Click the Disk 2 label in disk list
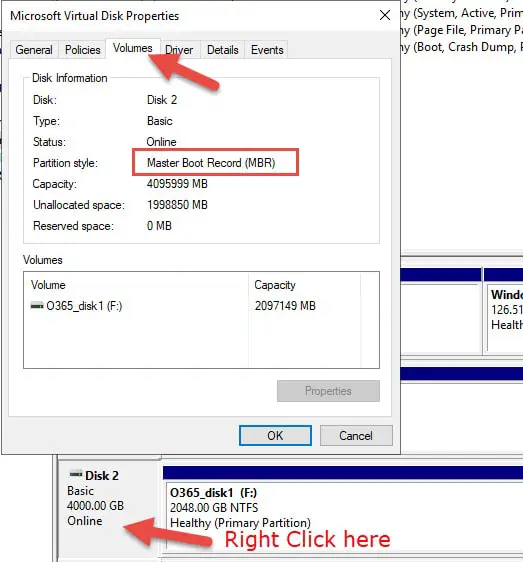Viewport: 523px width, 562px height. [102, 476]
